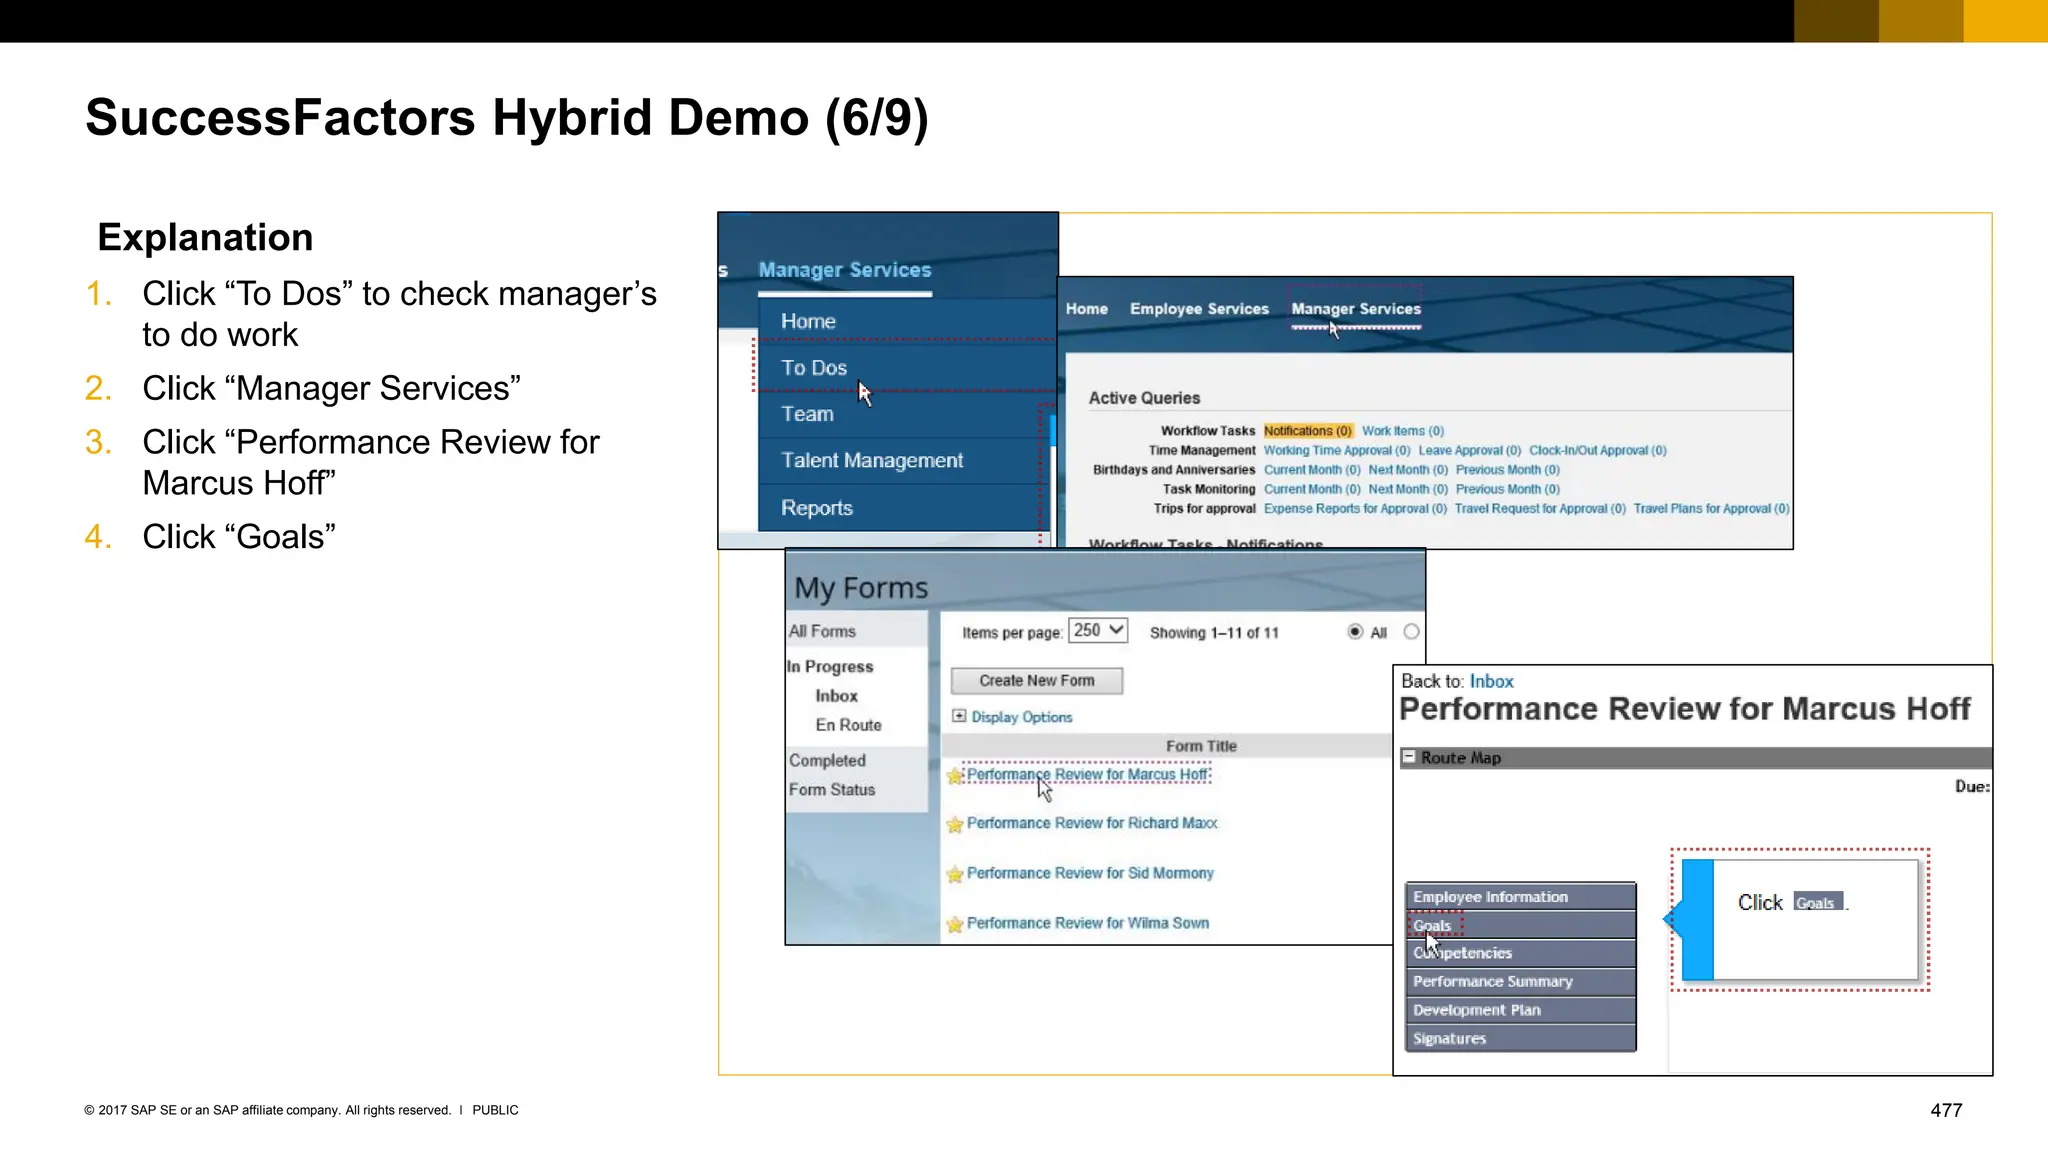
Task: Open Employee Information section button
Action: (1520, 897)
